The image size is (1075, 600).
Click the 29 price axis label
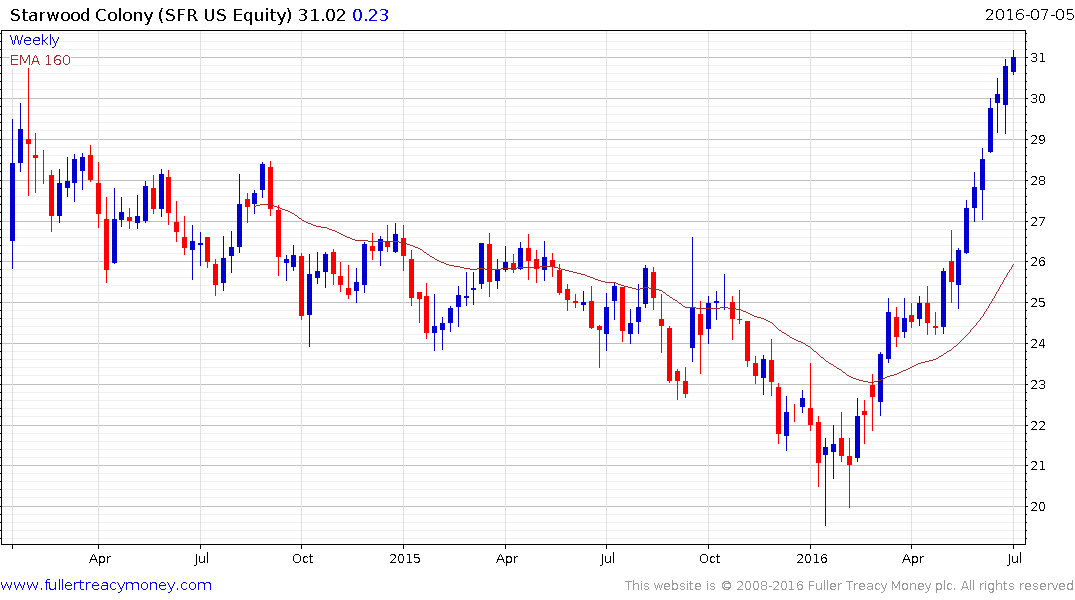click(1038, 139)
